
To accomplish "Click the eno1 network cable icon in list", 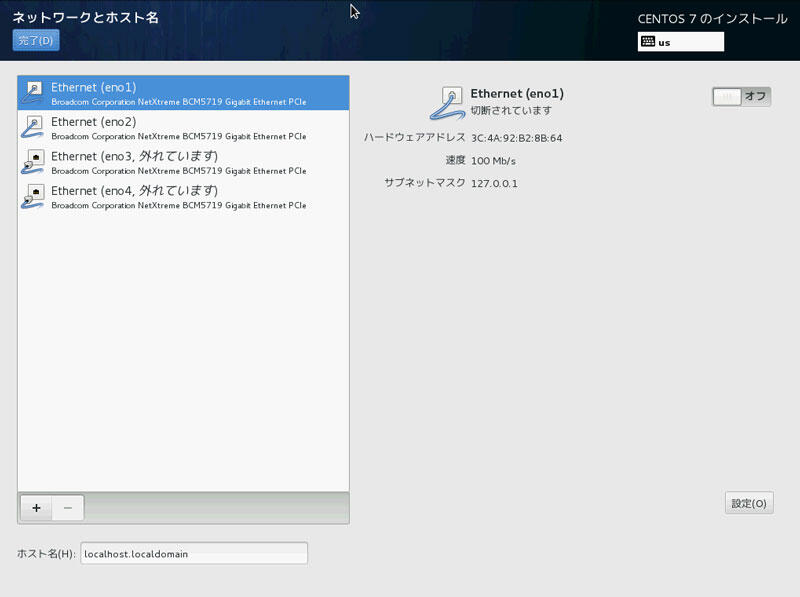I will (33, 93).
